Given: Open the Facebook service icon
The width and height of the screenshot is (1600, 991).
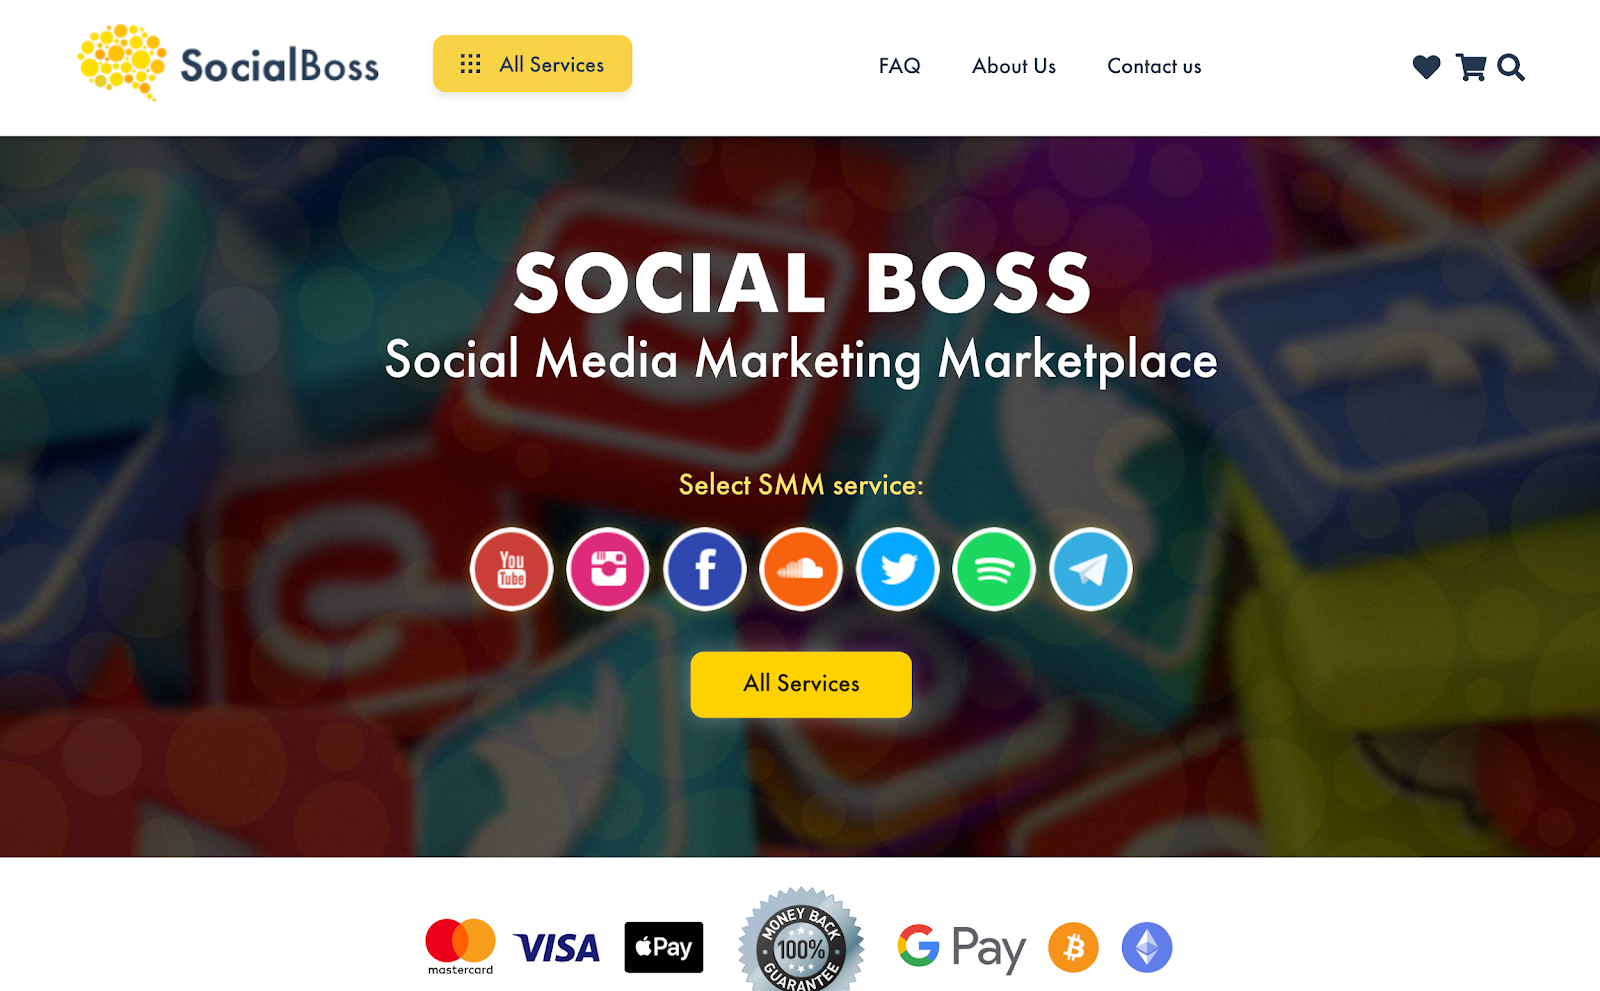Looking at the screenshot, I should tap(705, 569).
